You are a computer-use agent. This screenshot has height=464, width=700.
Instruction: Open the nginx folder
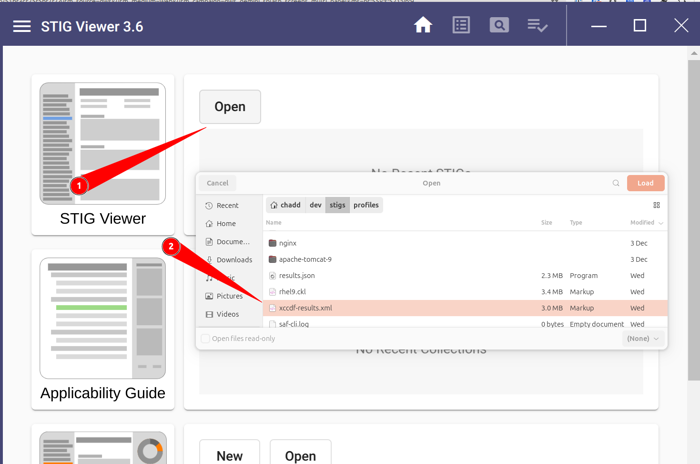(288, 243)
